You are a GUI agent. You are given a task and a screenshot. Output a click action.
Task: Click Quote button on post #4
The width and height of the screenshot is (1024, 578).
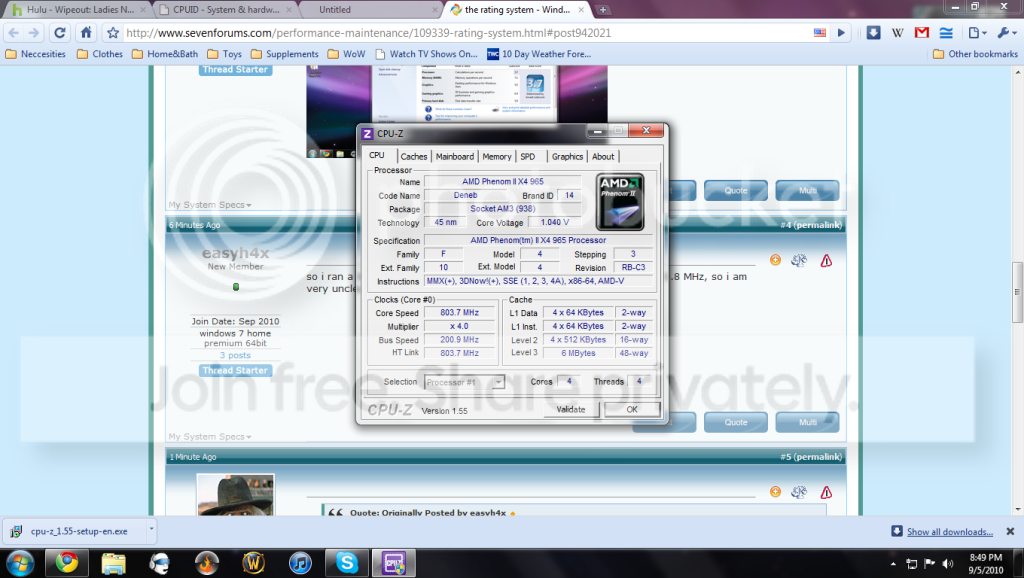coord(735,422)
